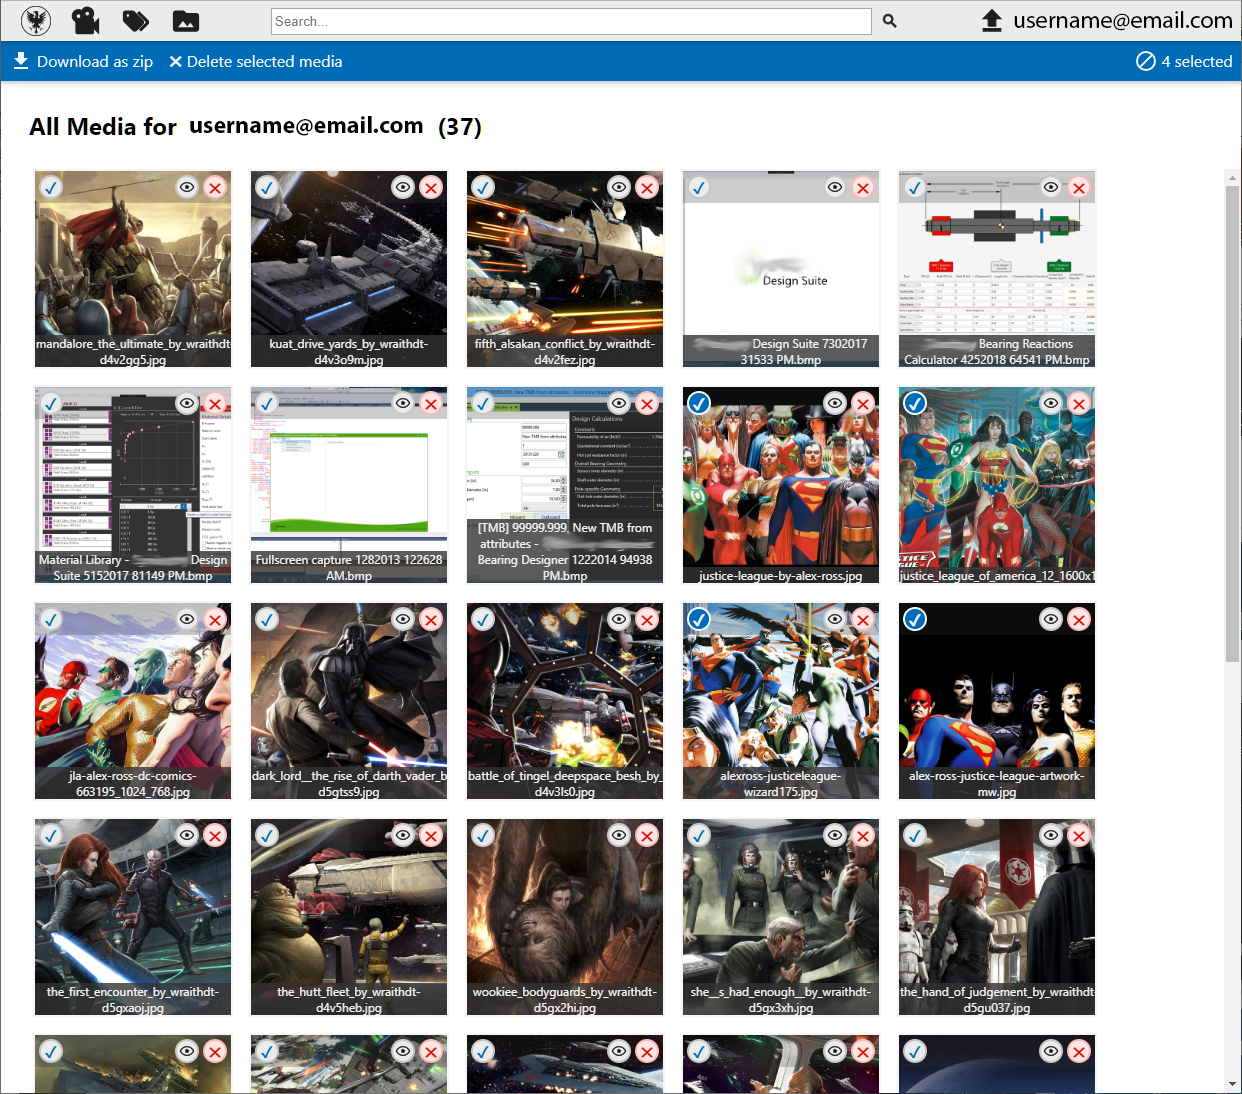Deselect justice_league_of_america_12 checkmark
This screenshot has height=1094, width=1242.
915,403
